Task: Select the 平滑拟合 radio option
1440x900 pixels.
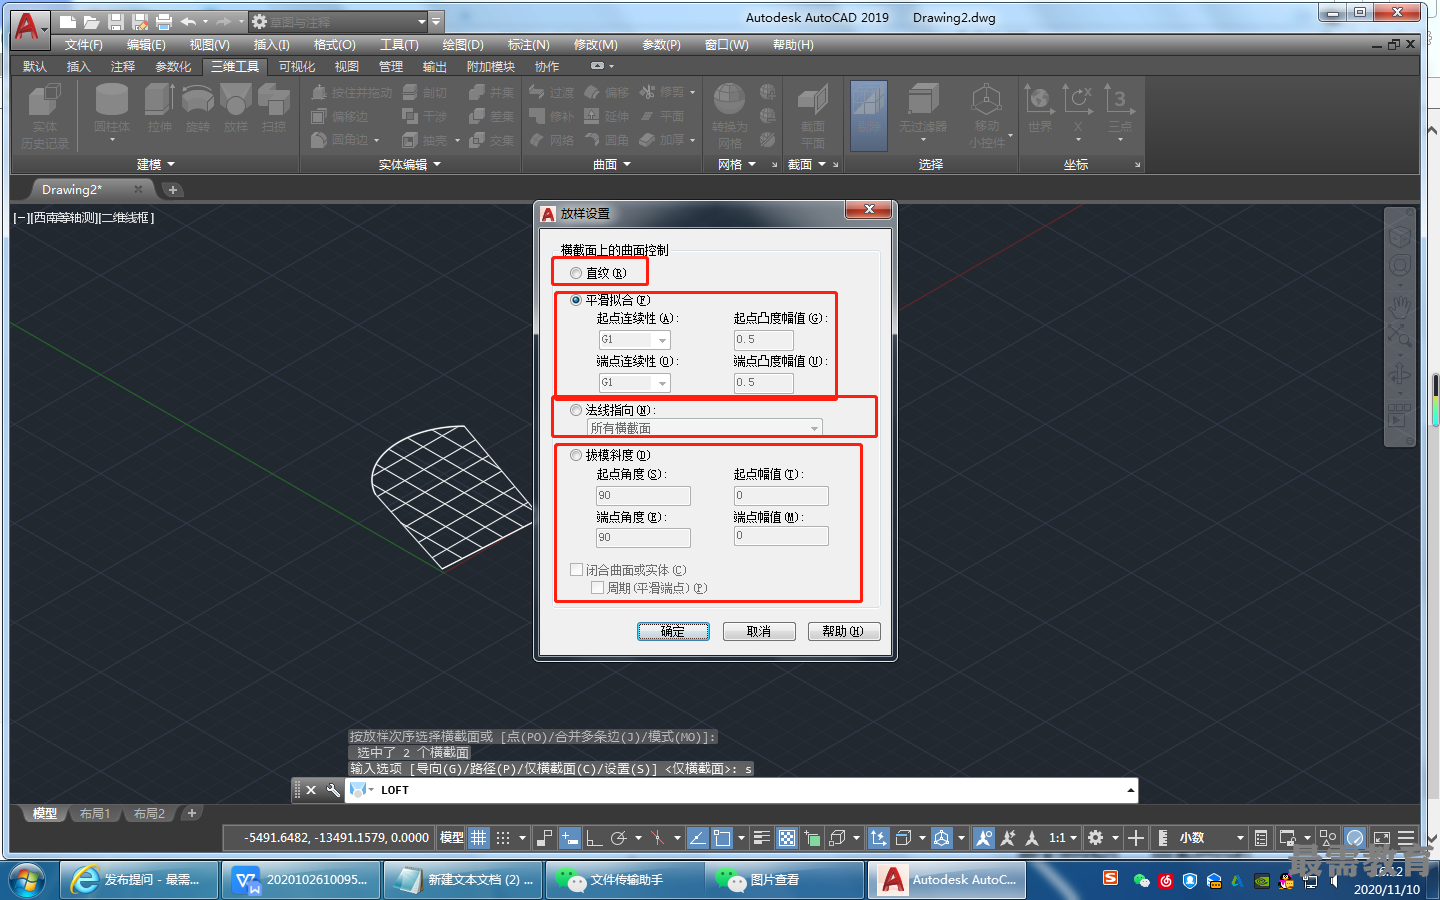Action: tap(576, 300)
